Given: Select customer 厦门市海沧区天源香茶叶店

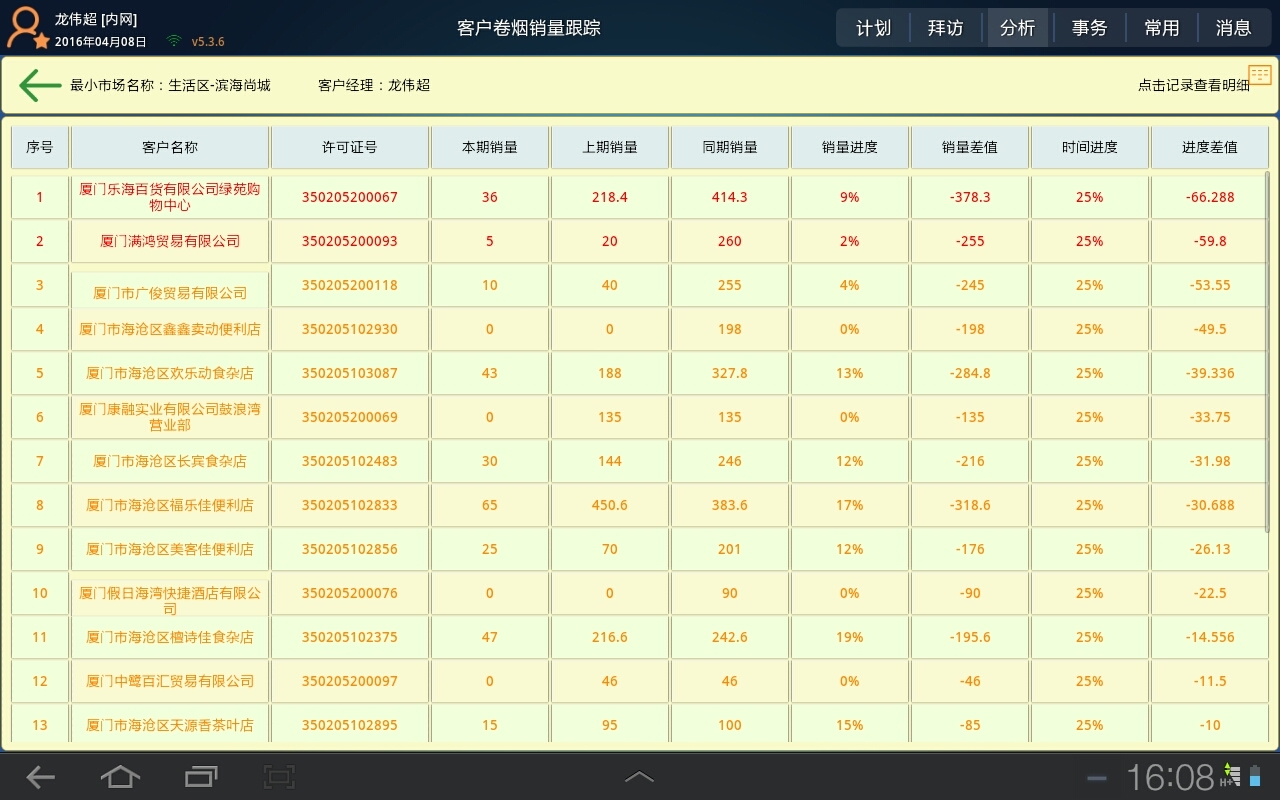Looking at the screenshot, I should (x=170, y=725).
